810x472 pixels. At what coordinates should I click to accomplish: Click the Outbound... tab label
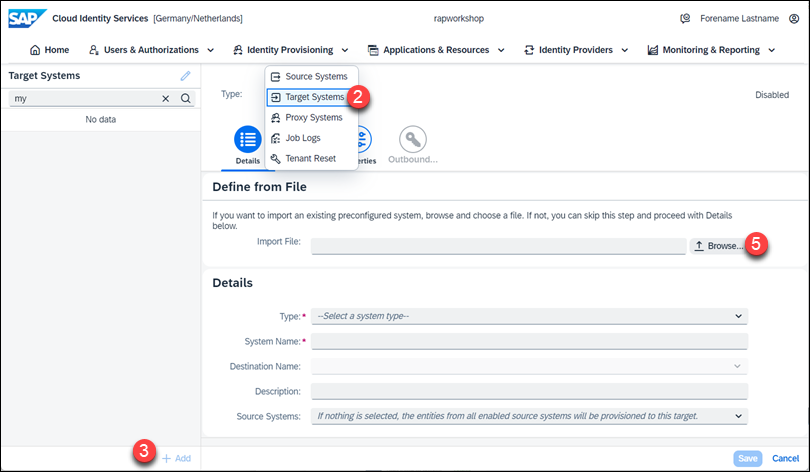click(413, 160)
